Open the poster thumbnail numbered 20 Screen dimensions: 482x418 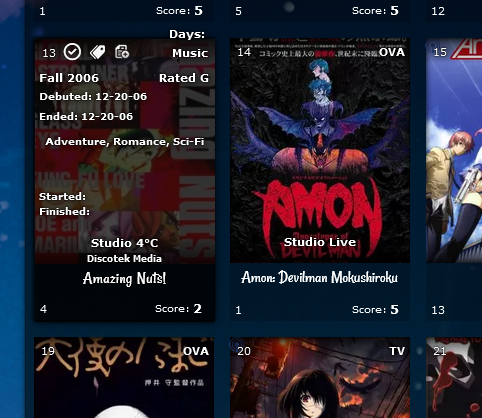click(x=320, y=377)
